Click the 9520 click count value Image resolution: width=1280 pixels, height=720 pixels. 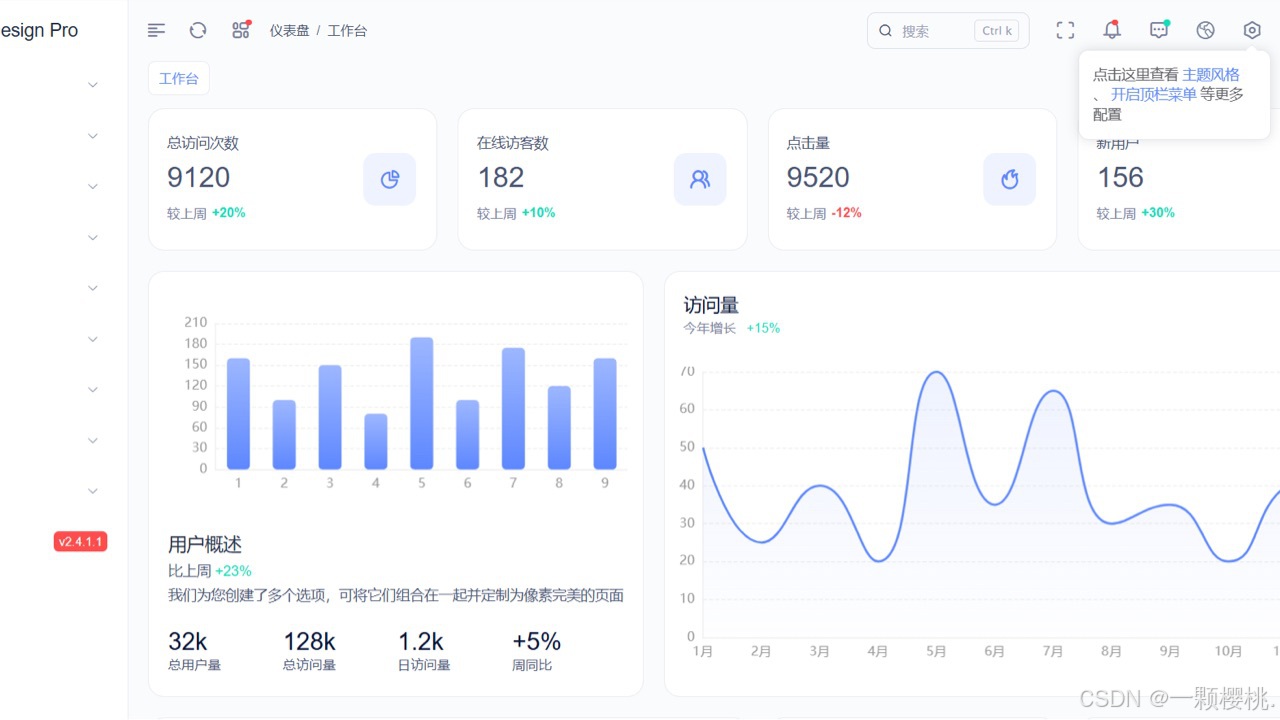point(818,178)
